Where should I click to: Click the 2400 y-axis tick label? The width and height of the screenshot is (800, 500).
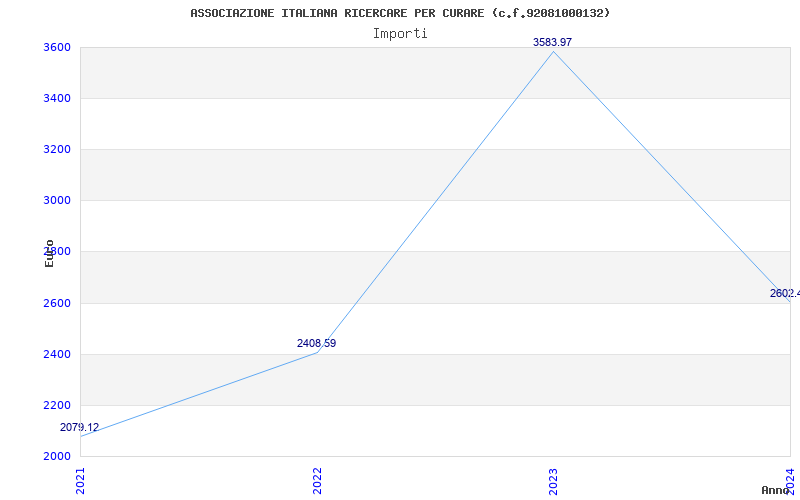click(x=56, y=355)
